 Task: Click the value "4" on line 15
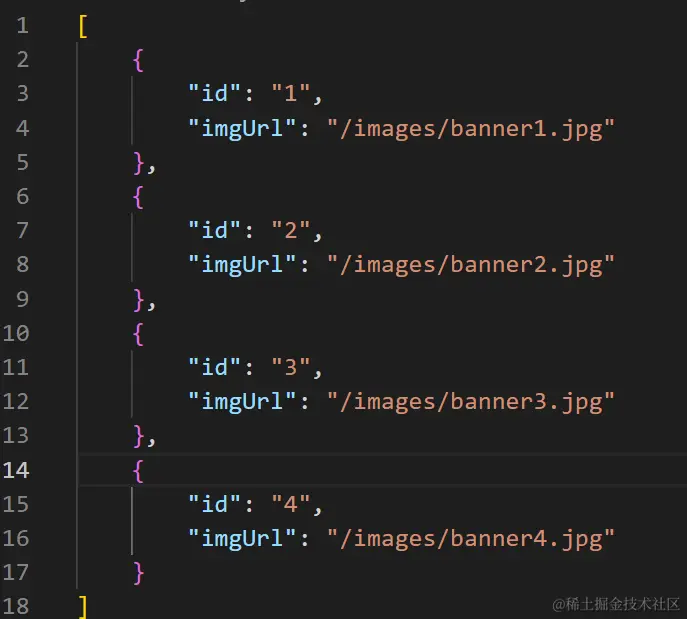(291, 504)
